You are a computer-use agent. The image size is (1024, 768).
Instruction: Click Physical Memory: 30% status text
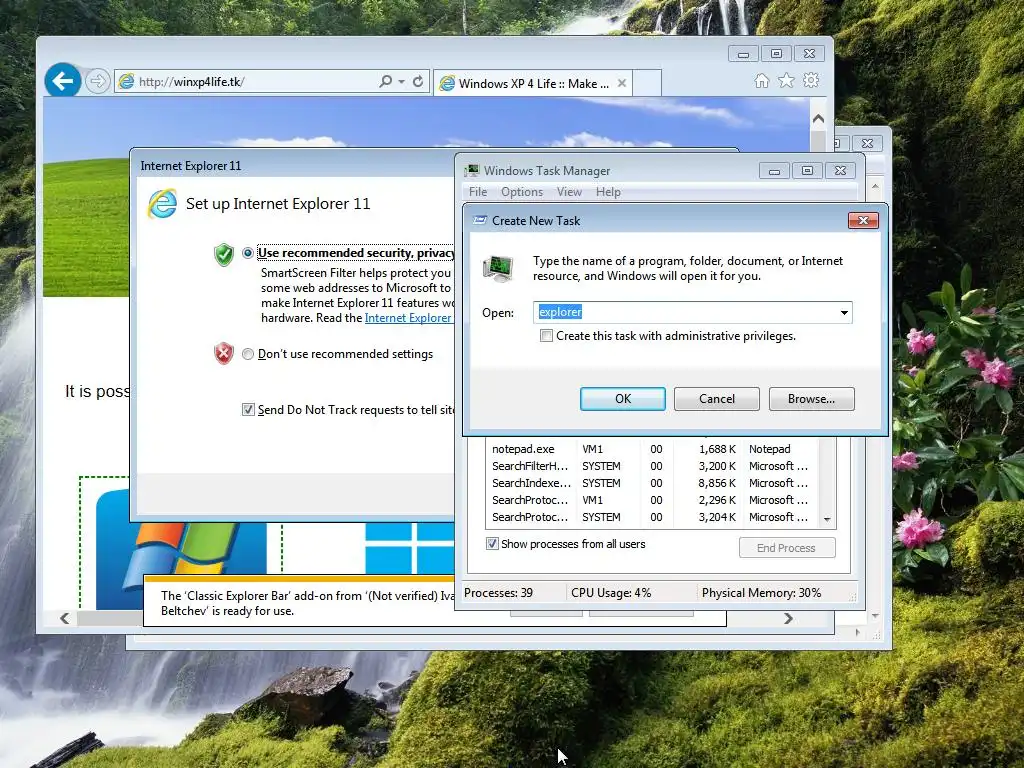coord(761,593)
